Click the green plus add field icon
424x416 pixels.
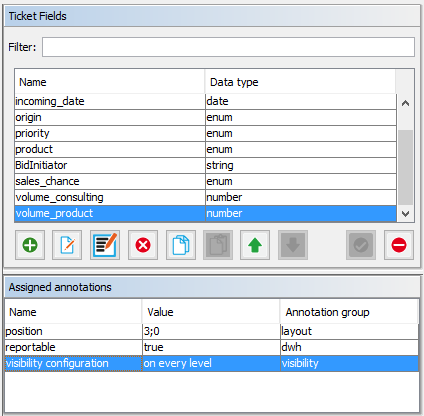(x=30, y=245)
